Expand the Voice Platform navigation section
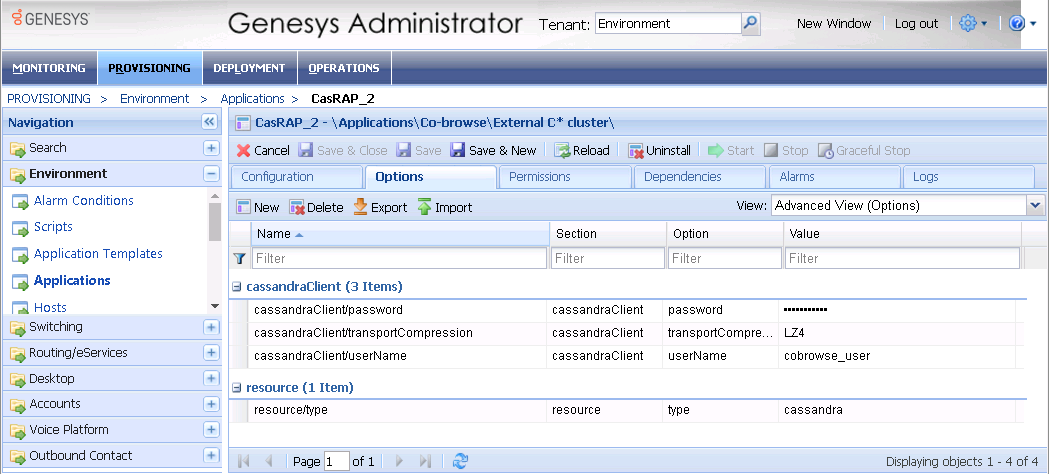Image resolution: width=1049 pixels, height=474 pixels. 211,429
